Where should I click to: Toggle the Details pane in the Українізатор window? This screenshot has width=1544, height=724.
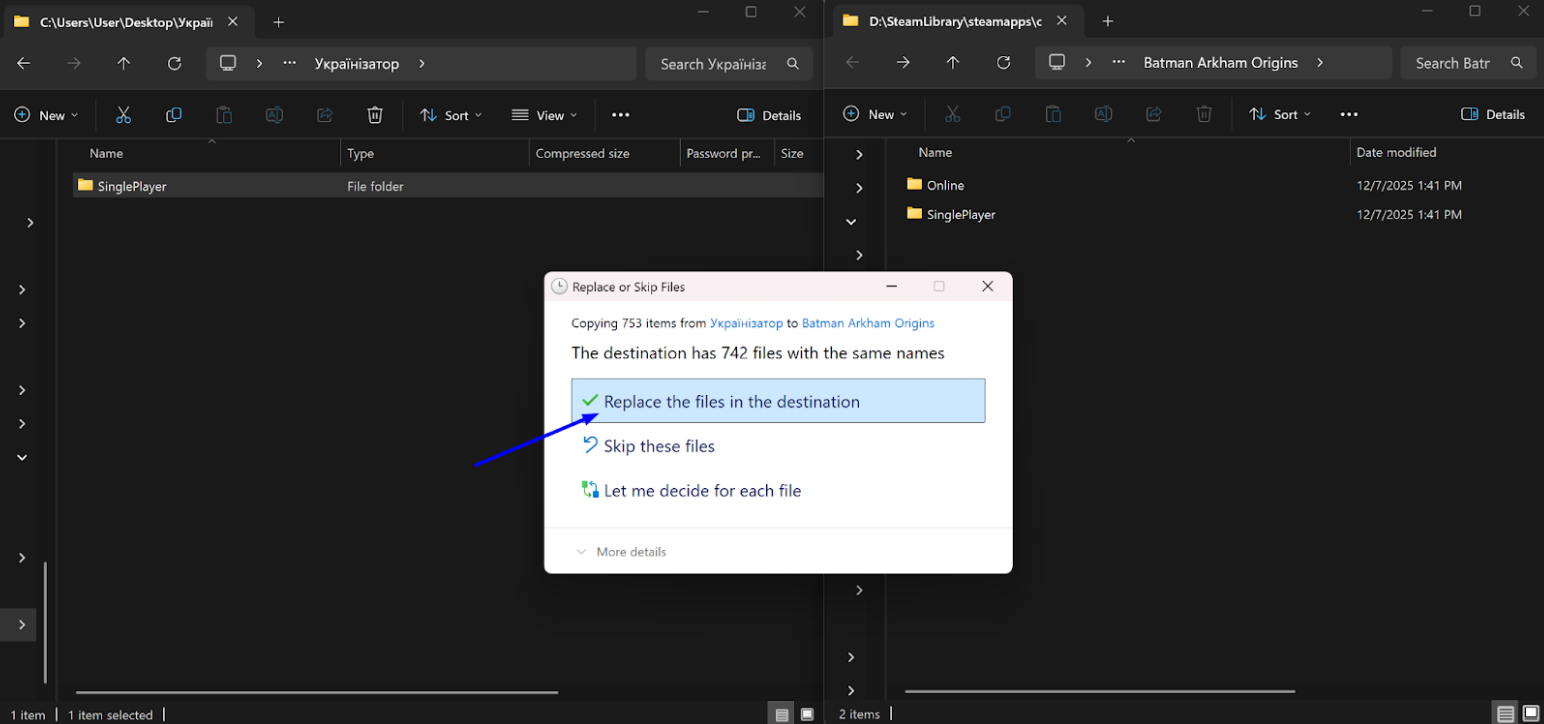[x=769, y=115]
